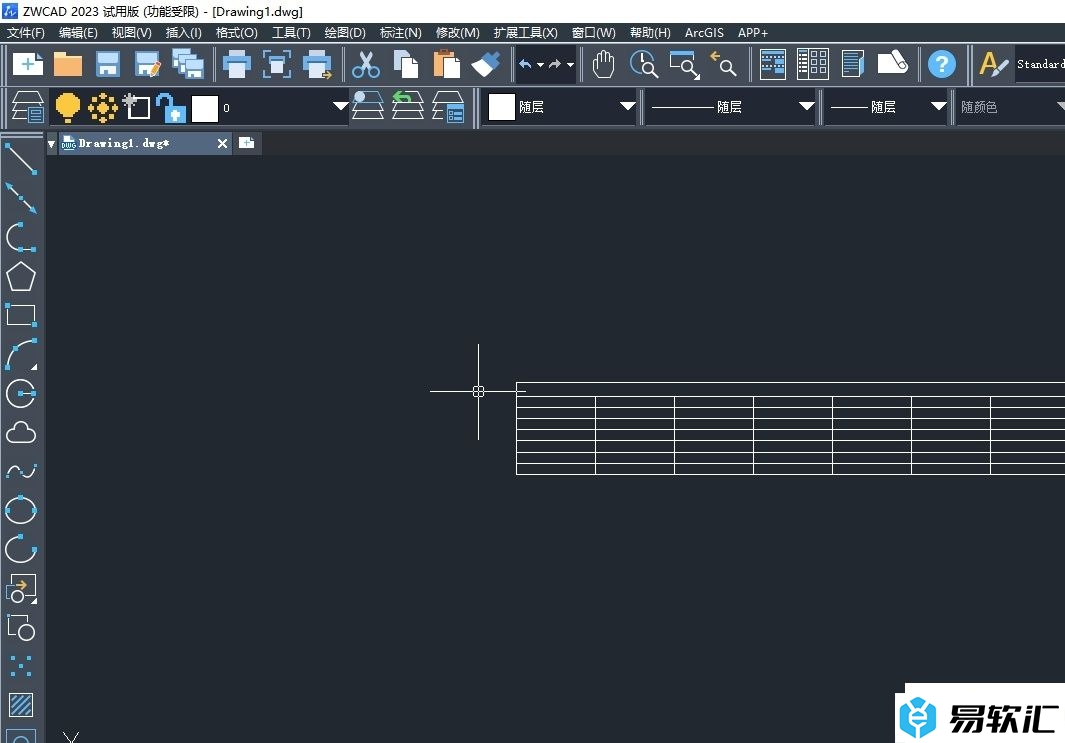
Task: Open the File menu
Action: (x=26, y=33)
